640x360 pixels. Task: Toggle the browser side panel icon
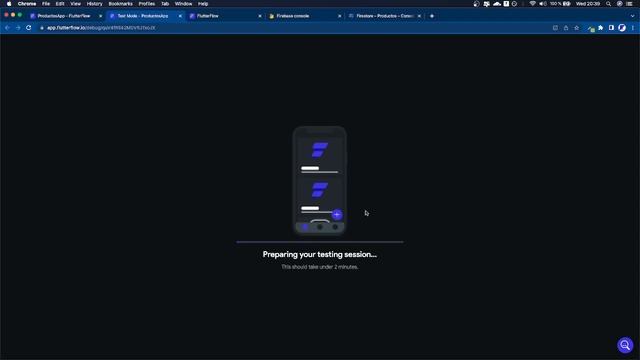pyautogui.click(x=611, y=28)
